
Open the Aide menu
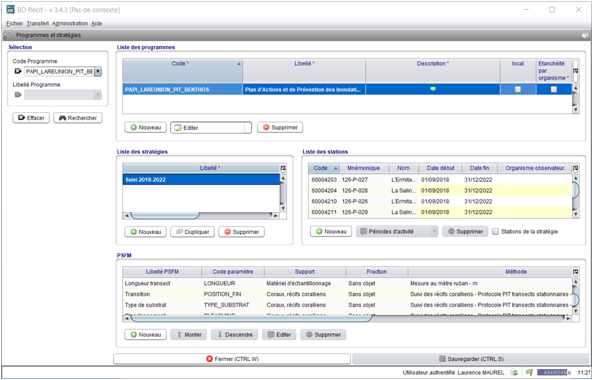pyautogui.click(x=96, y=23)
